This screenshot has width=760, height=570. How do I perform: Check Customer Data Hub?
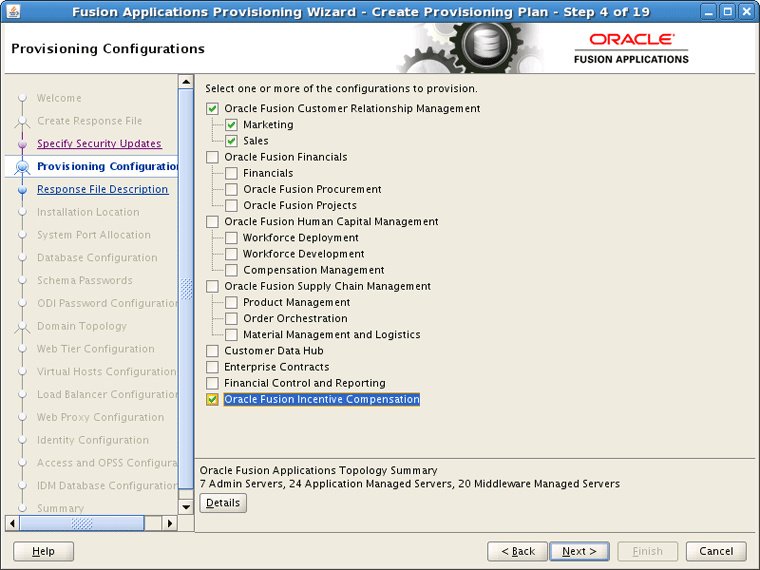pos(212,351)
